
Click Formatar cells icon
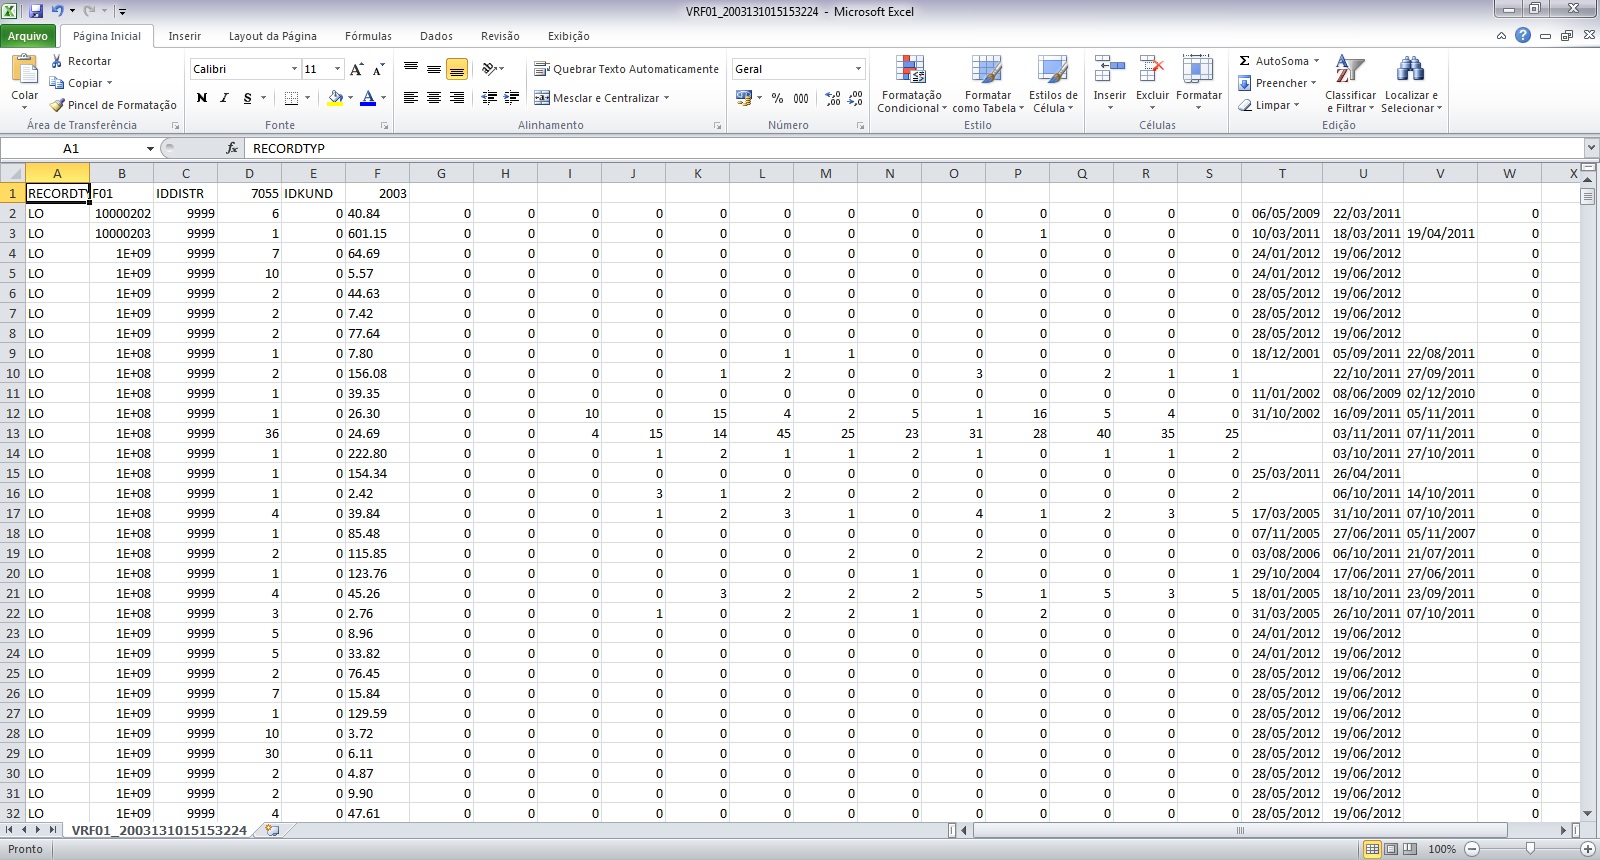pos(1198,70)
